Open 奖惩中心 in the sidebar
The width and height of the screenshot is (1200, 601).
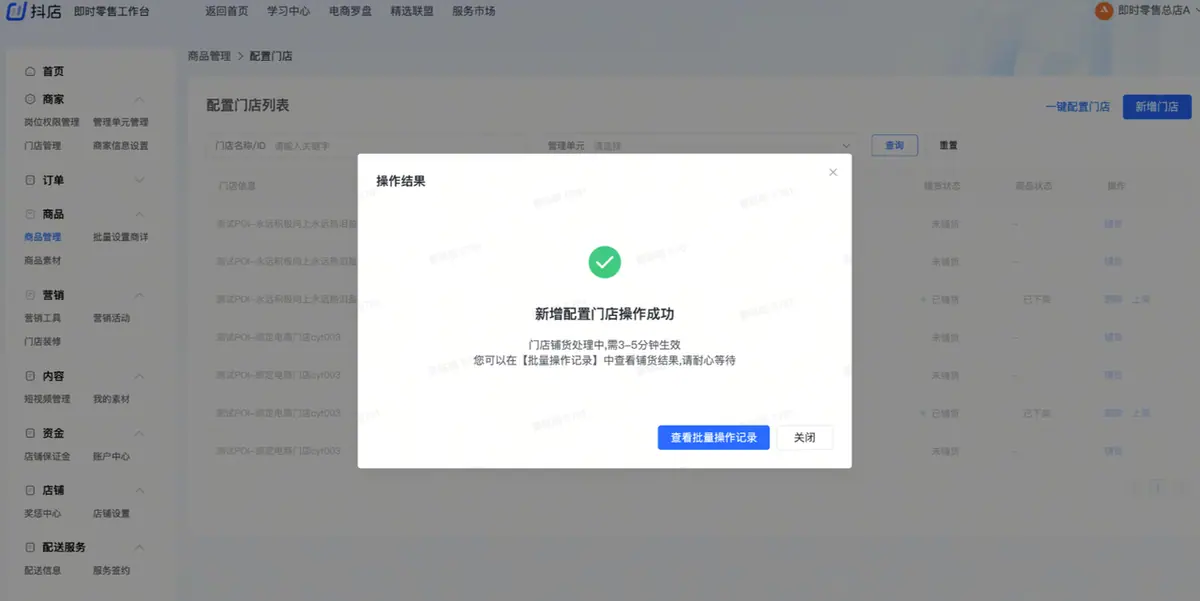point(42,513)
